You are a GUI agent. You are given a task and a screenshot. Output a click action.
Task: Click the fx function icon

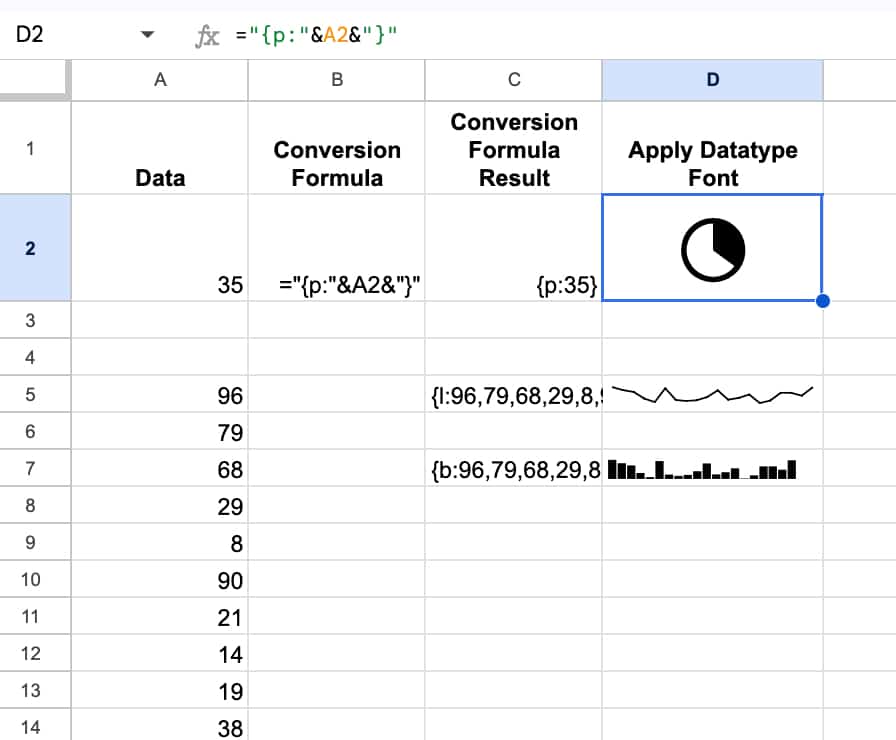[207, 36]
